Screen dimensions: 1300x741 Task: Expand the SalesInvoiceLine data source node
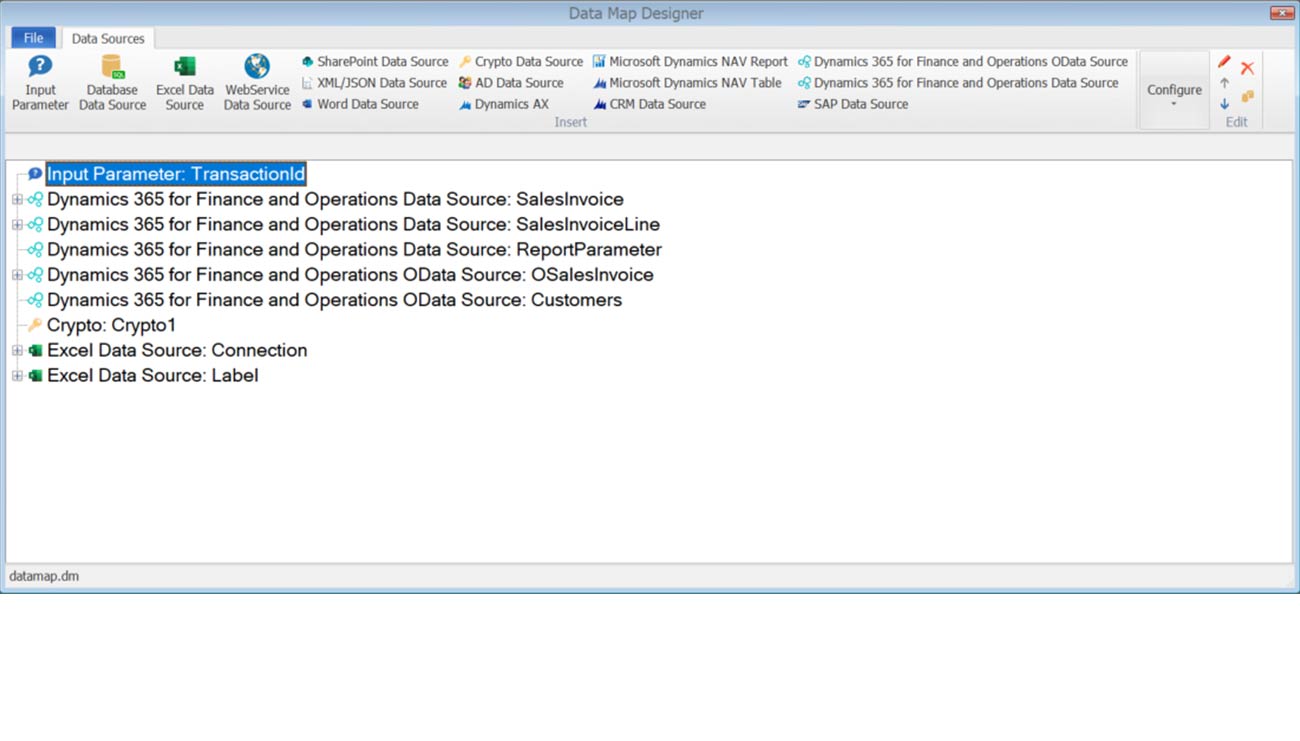pos(17,225)
